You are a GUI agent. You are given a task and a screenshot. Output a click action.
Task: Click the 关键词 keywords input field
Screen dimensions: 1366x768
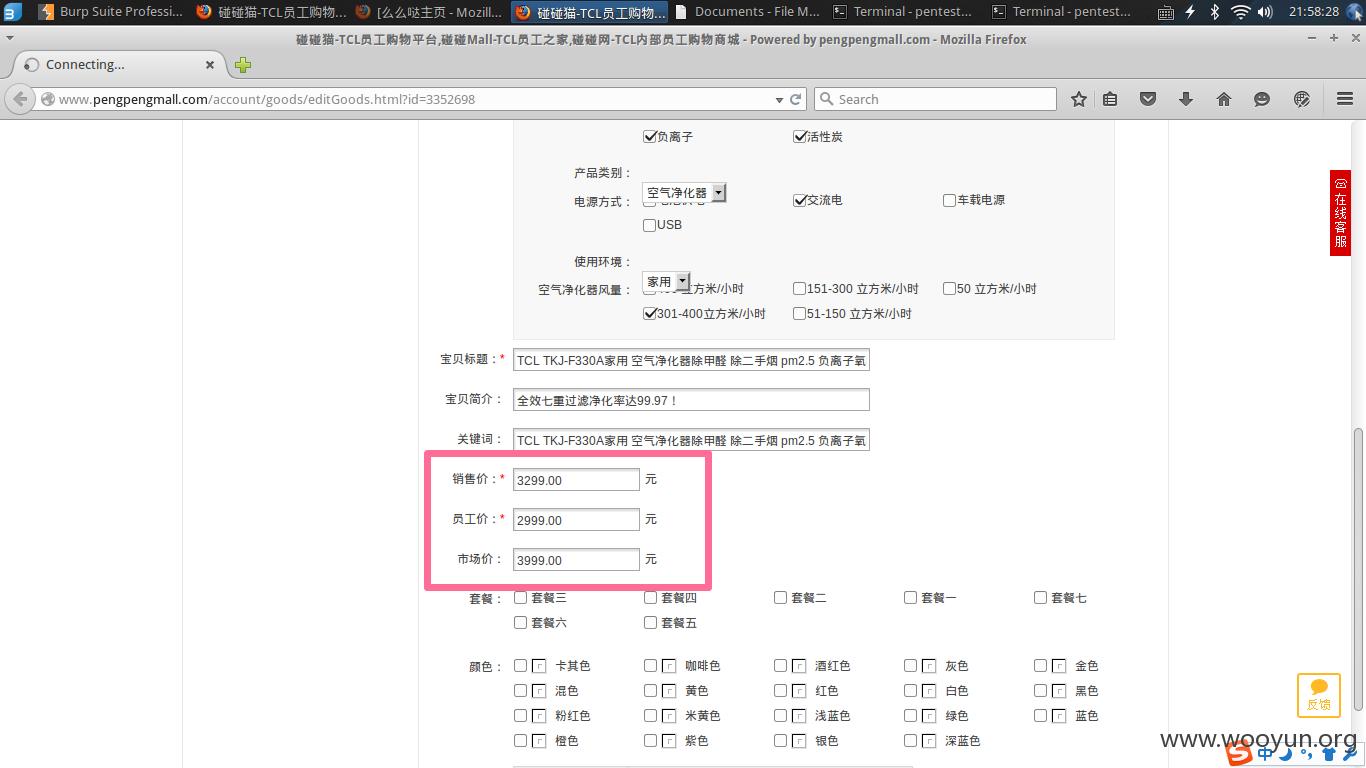[691, 440]
